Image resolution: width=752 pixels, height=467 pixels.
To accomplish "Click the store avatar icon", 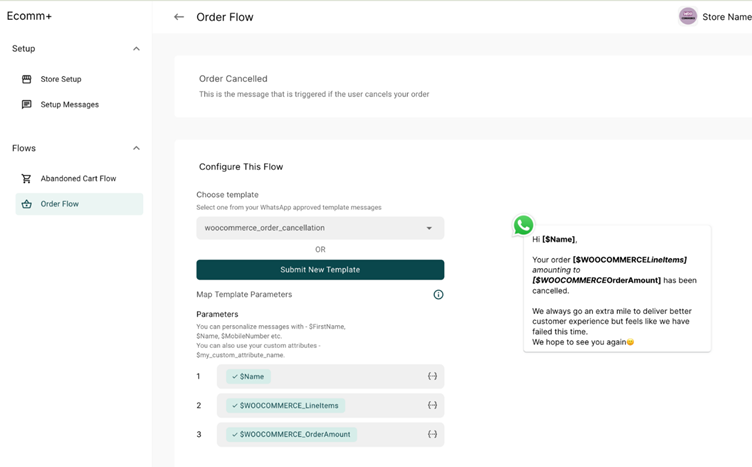I will coord(688,16).
